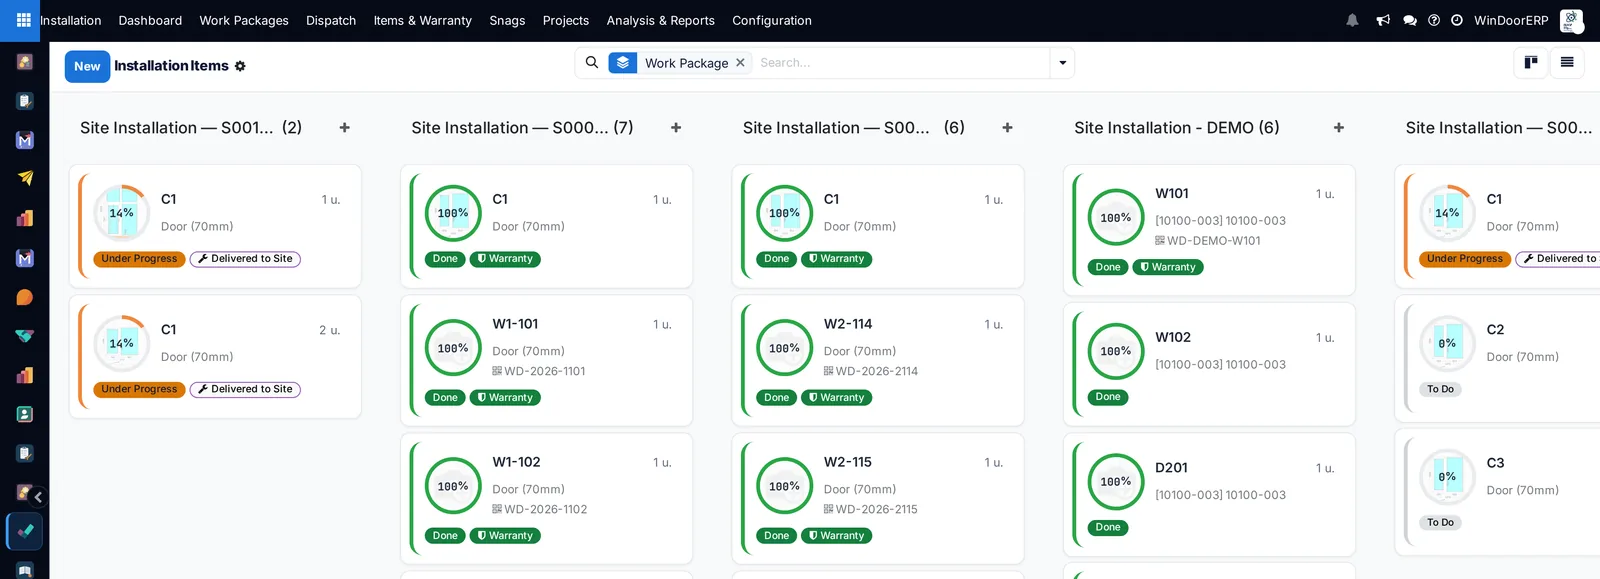Viewport: 1600px width, 579px height.
Task: Add item to Site Installation S00 (6) column
Action: click(x=1008, y=128)
